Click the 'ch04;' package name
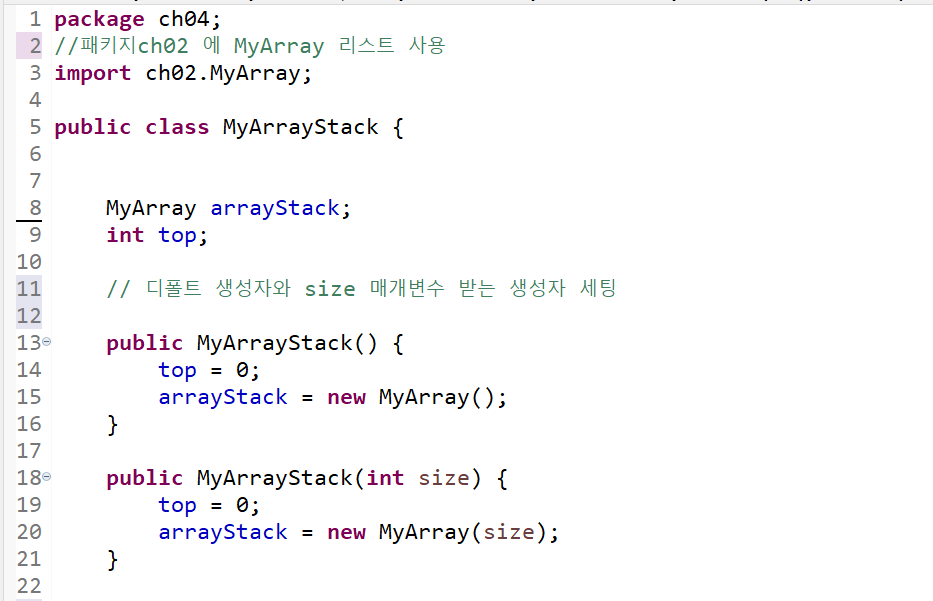 tap(190, 19)
